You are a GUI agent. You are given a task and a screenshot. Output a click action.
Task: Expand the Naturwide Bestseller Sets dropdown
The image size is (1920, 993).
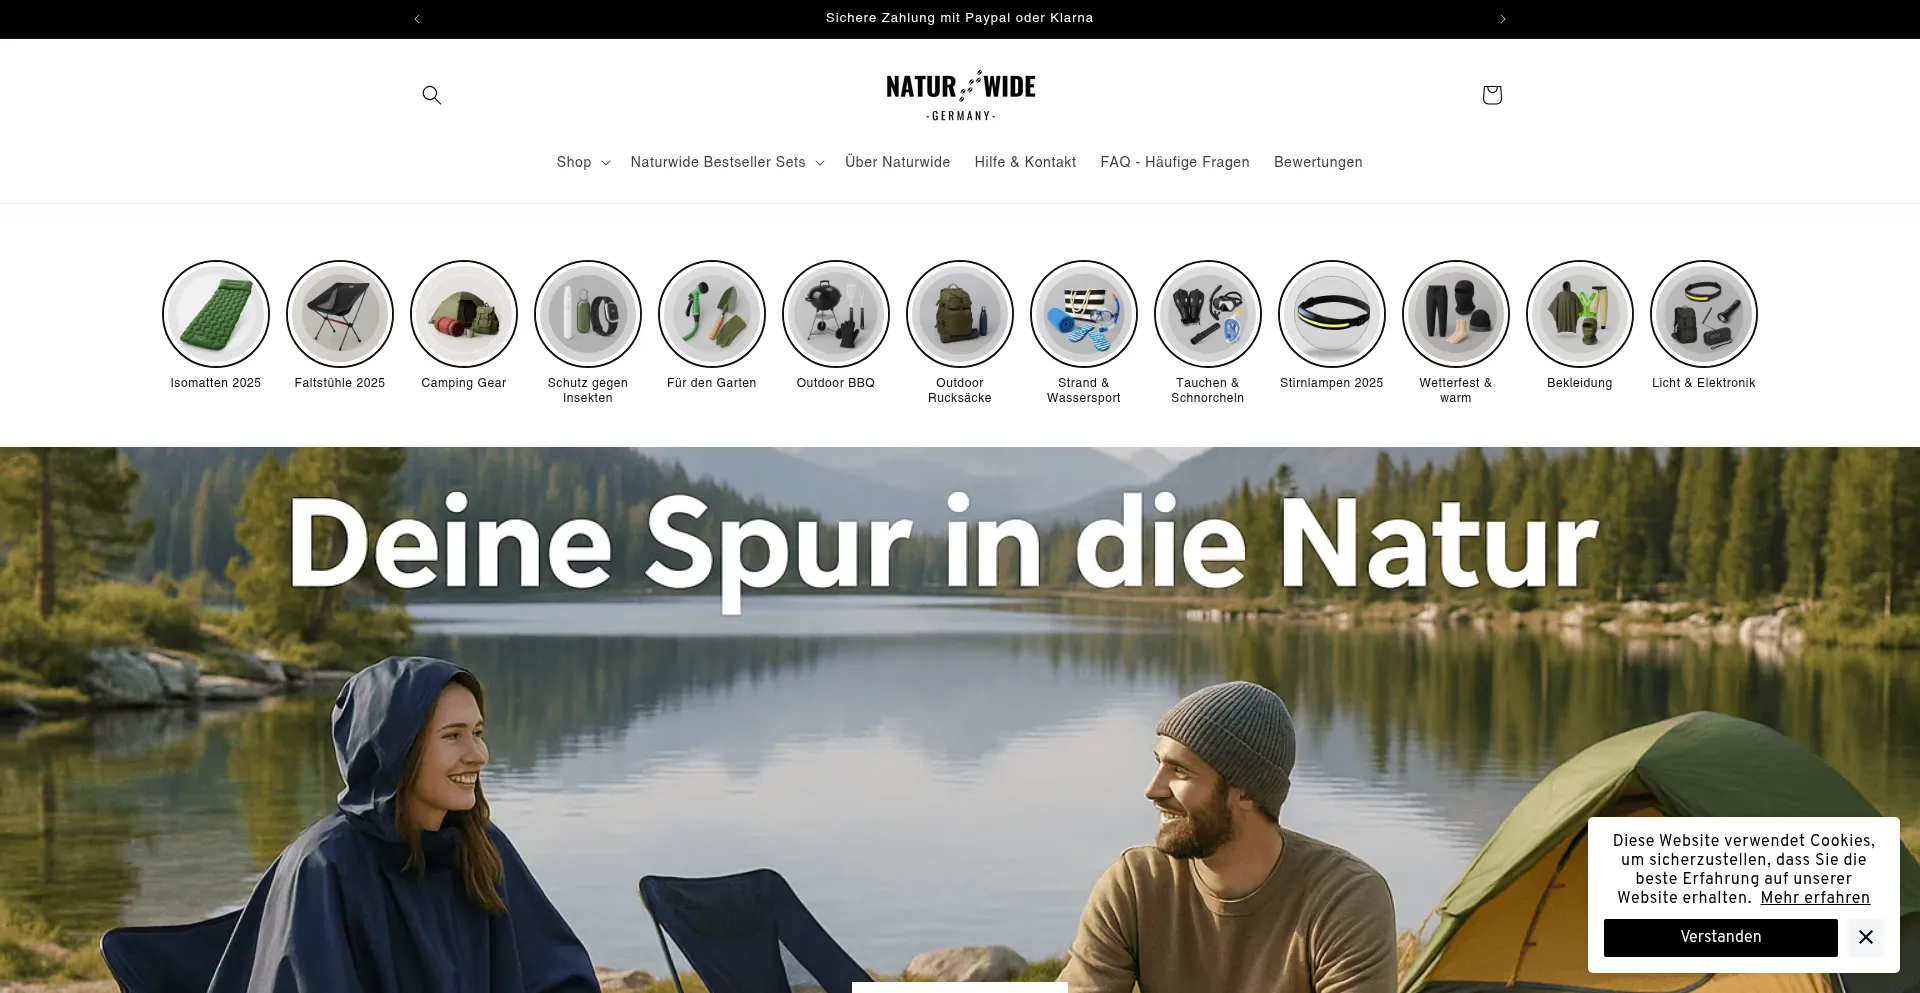click(727, 162)
